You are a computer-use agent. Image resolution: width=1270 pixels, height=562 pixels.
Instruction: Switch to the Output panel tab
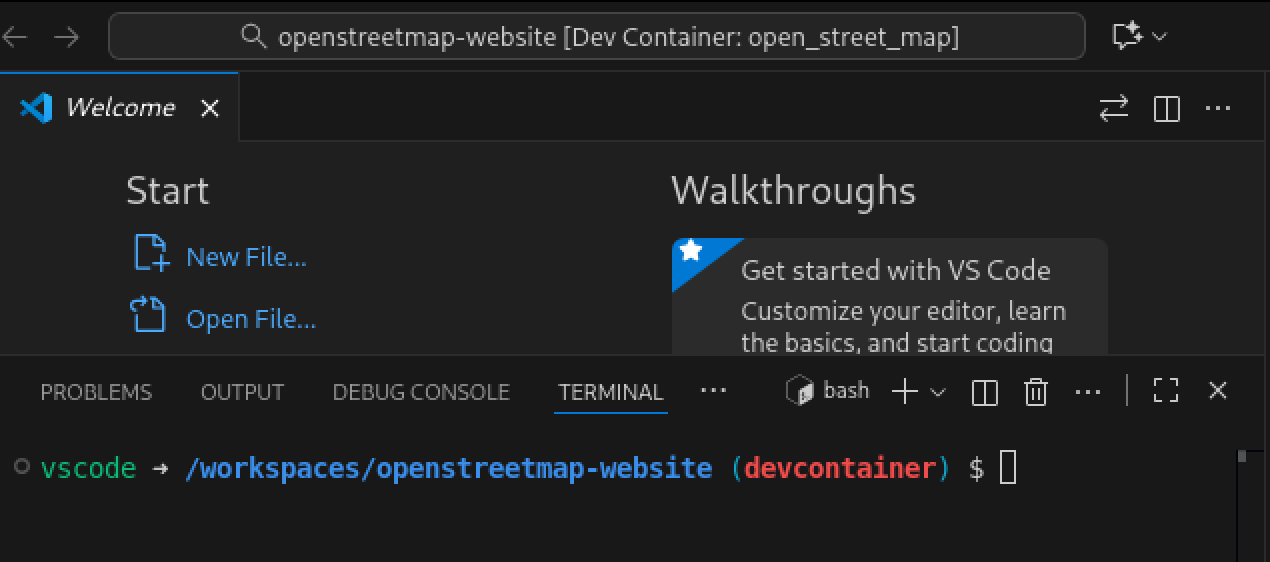(x=242, y=392)
